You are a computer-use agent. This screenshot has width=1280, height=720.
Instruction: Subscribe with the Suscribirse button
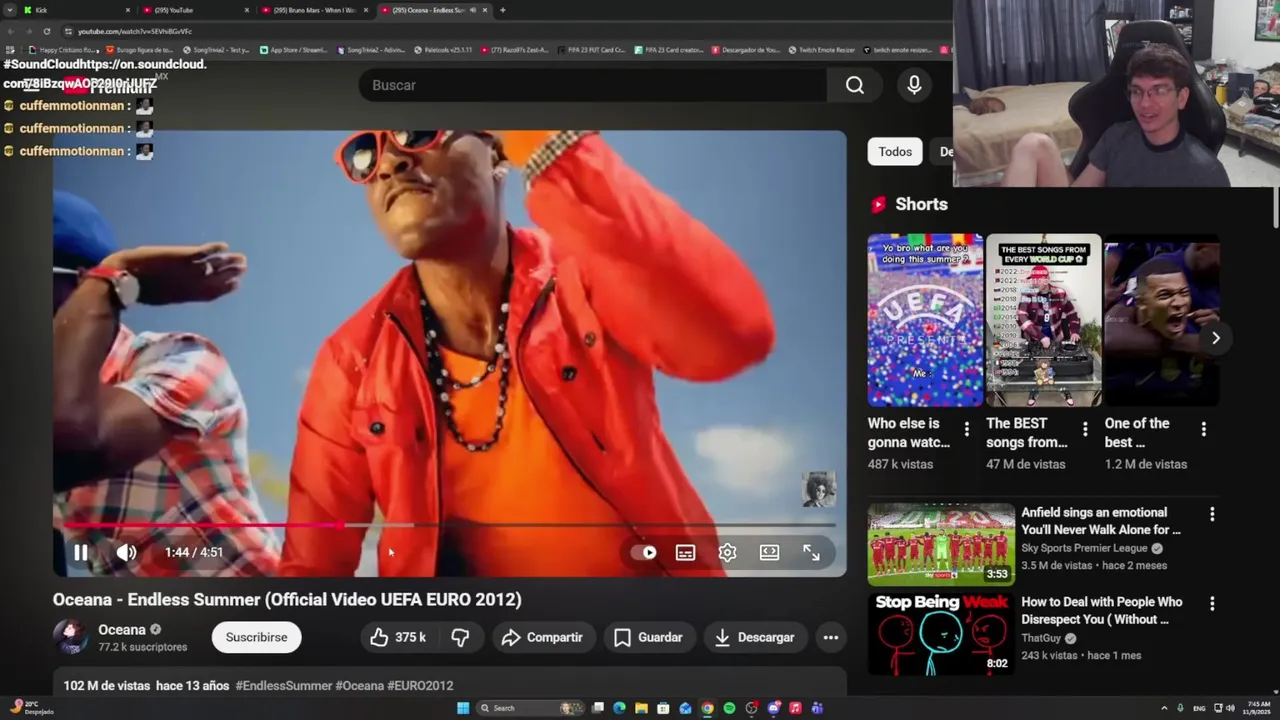(x=256, y=637)
